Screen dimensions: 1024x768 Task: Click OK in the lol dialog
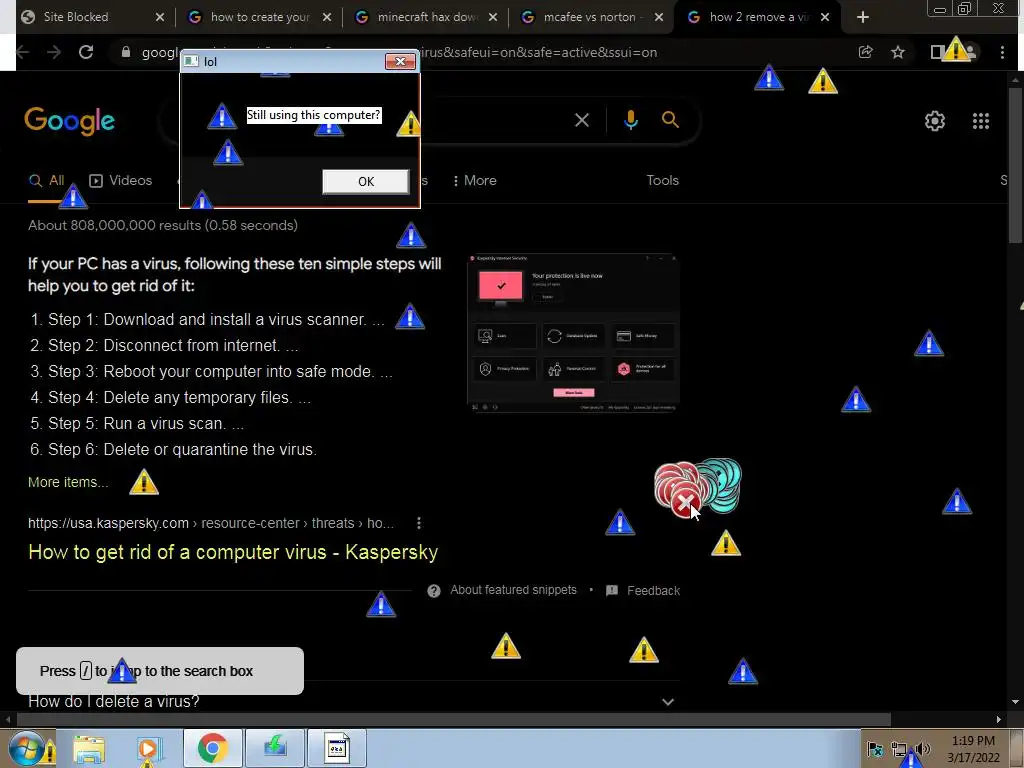[366, 182]
